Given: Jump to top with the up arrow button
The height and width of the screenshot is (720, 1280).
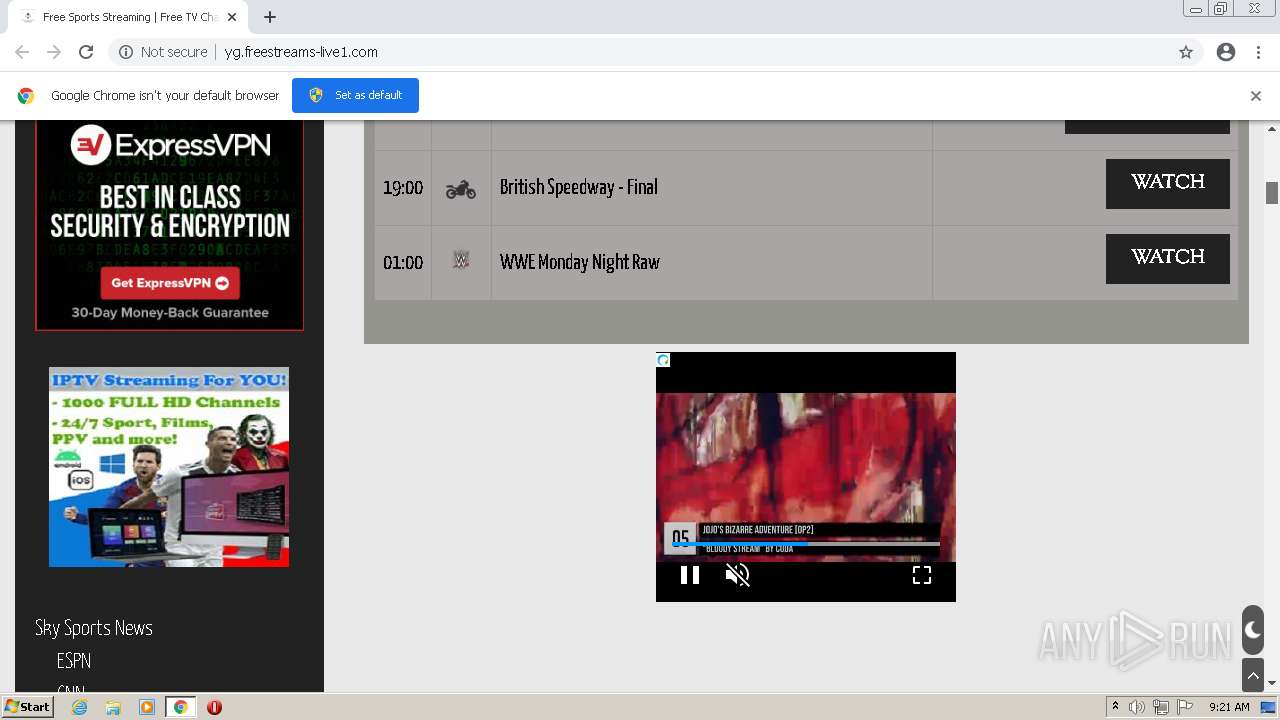Looking at the screenshot, I should (x=1253, y=676).
